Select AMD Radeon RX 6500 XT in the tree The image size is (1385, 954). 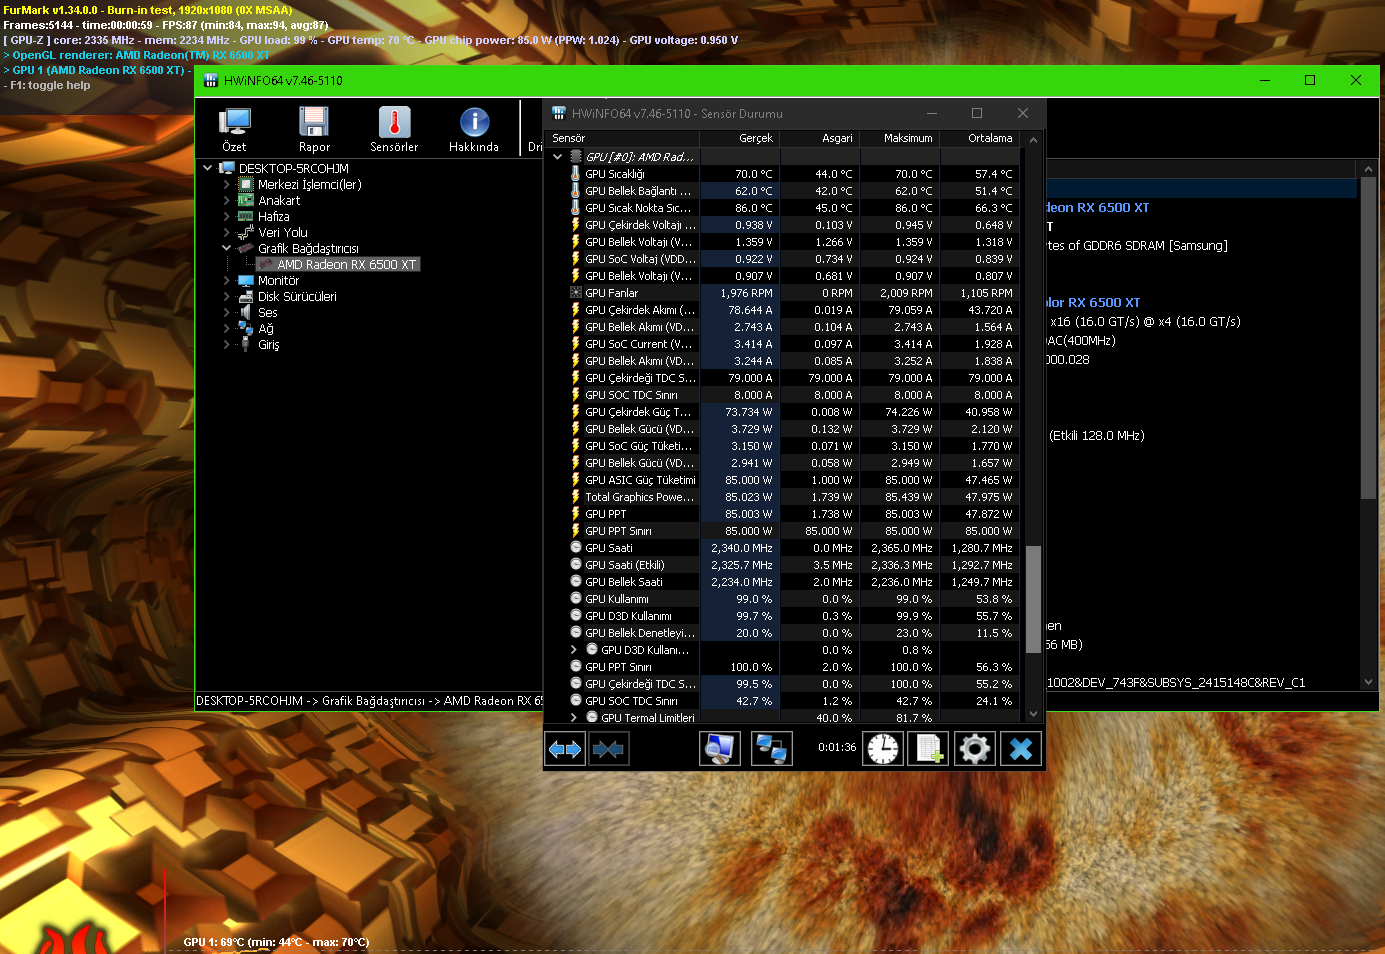coord(346,264)
